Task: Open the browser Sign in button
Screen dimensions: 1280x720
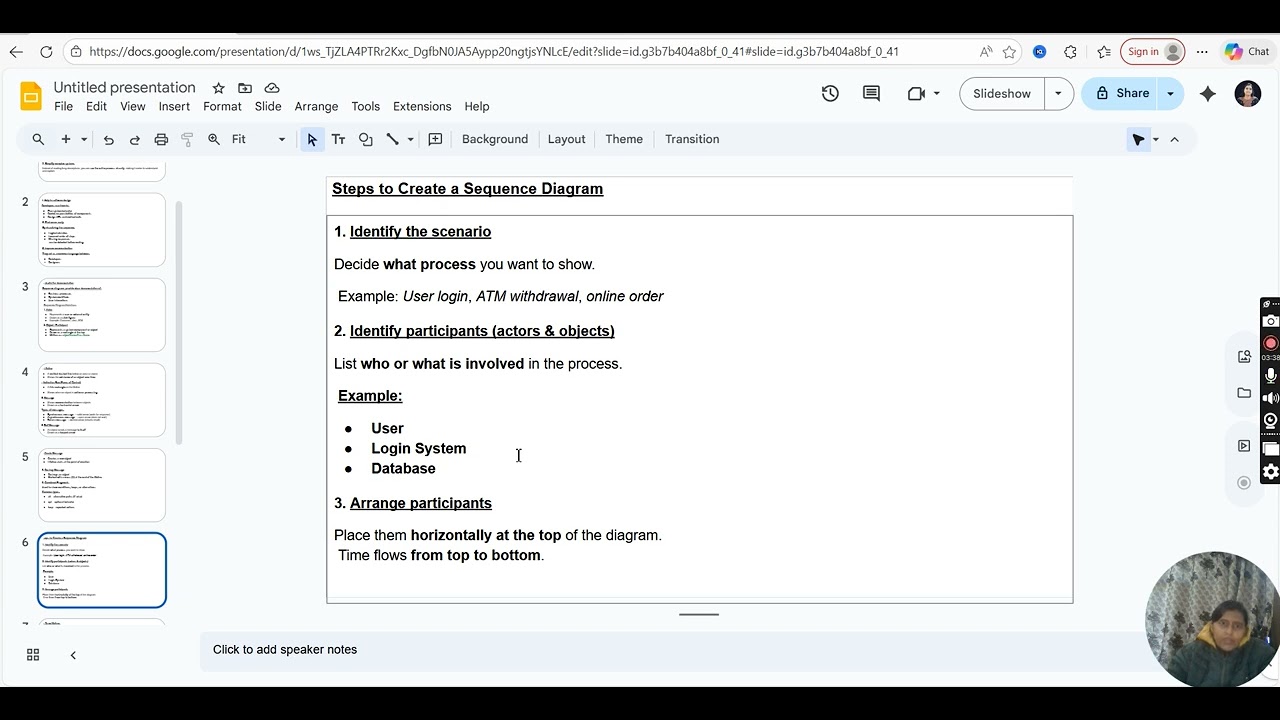Action: coord(1153,52)
